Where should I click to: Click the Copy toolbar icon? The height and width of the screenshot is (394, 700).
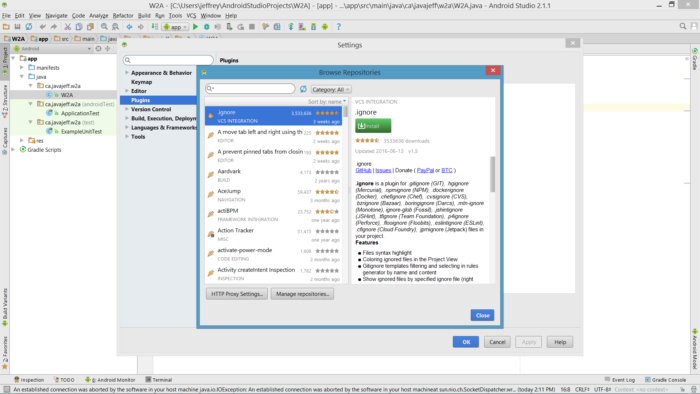point(79,27)
